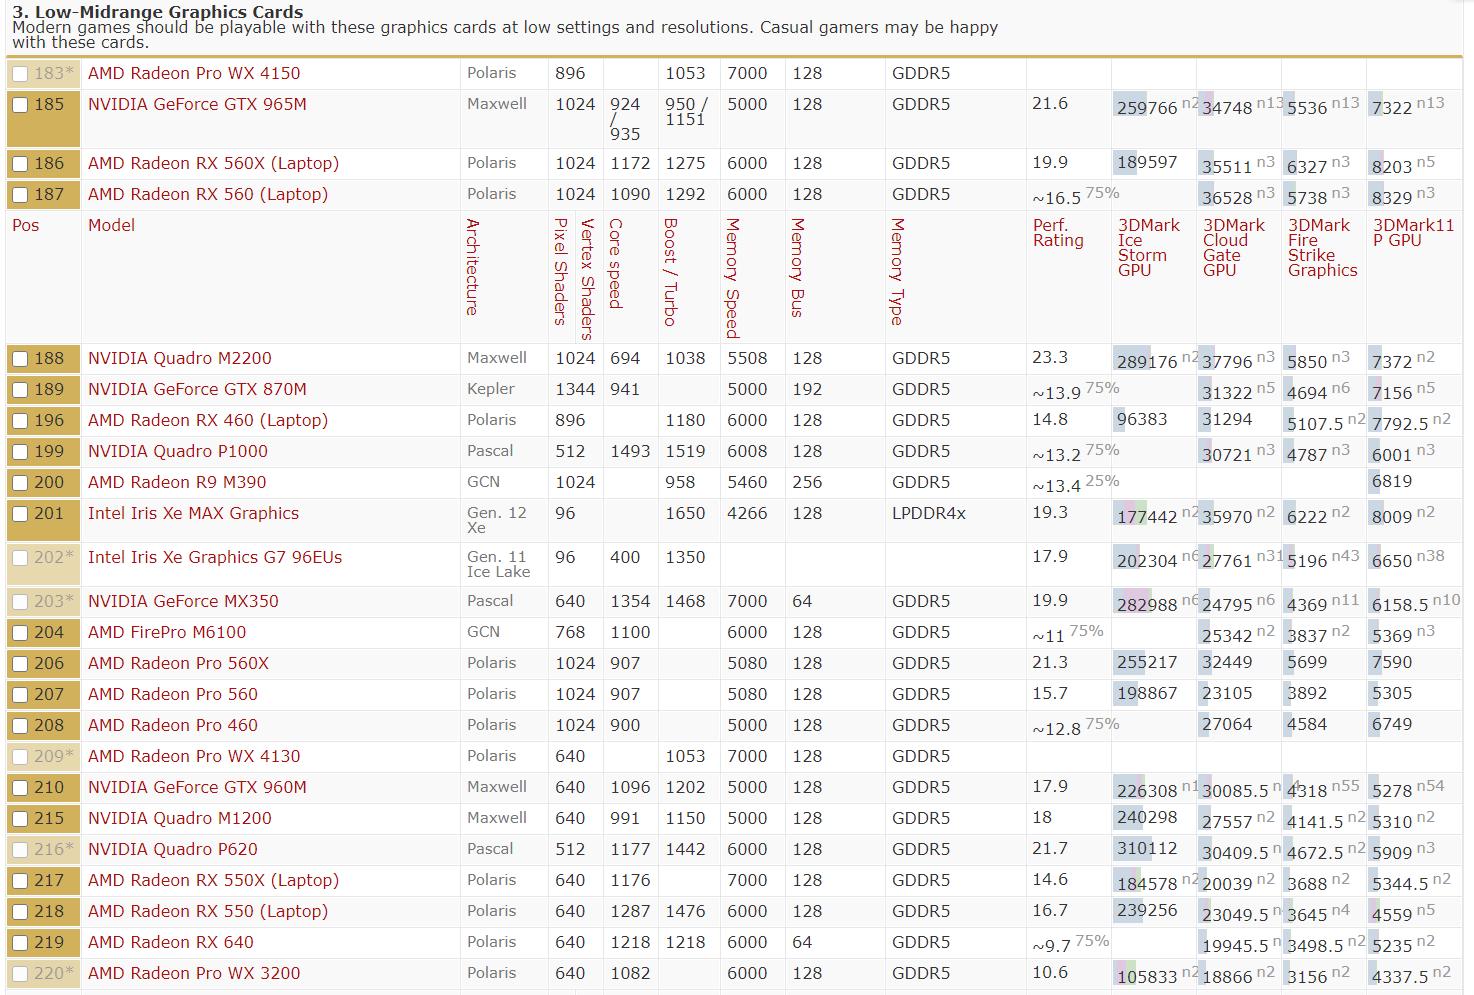Select the checkbox for position 186 row
The image size is (1474, 995).
[20, 164]
